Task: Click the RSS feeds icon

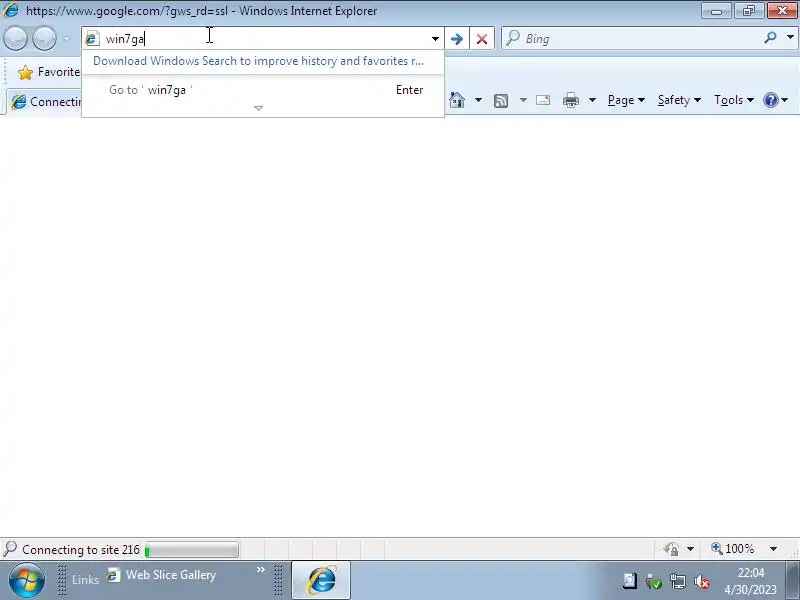Action: pos(501,101)
